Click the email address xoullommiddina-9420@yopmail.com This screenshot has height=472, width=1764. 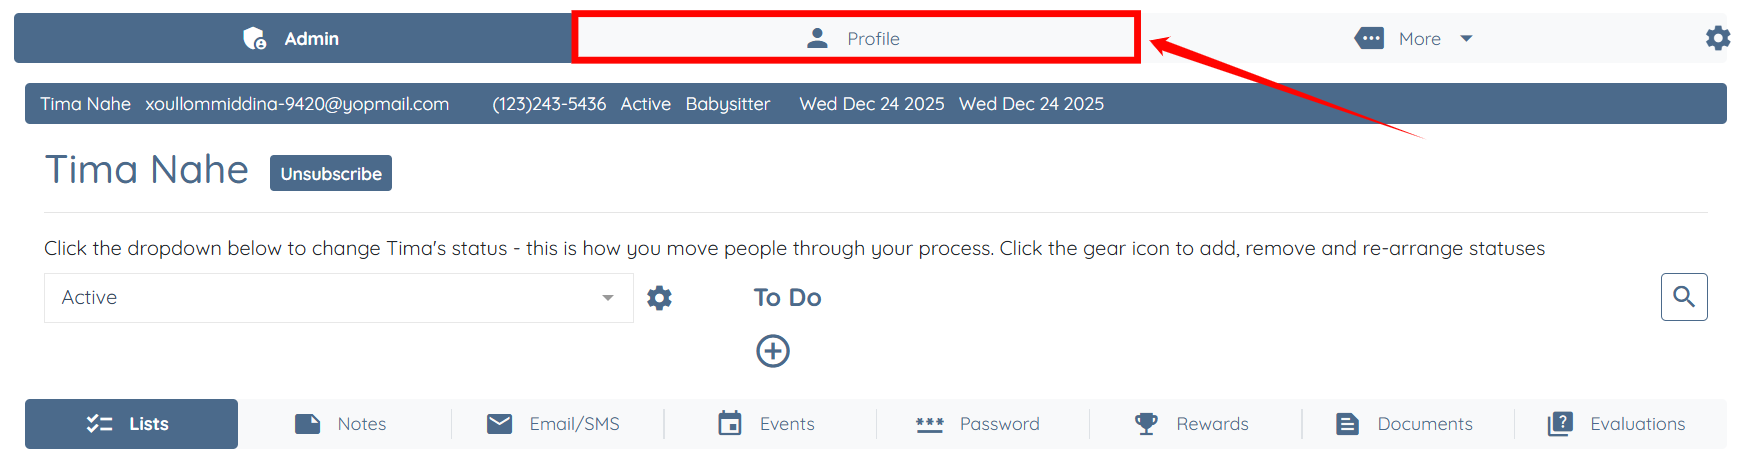pyautogui.click(x=297, y=104)
